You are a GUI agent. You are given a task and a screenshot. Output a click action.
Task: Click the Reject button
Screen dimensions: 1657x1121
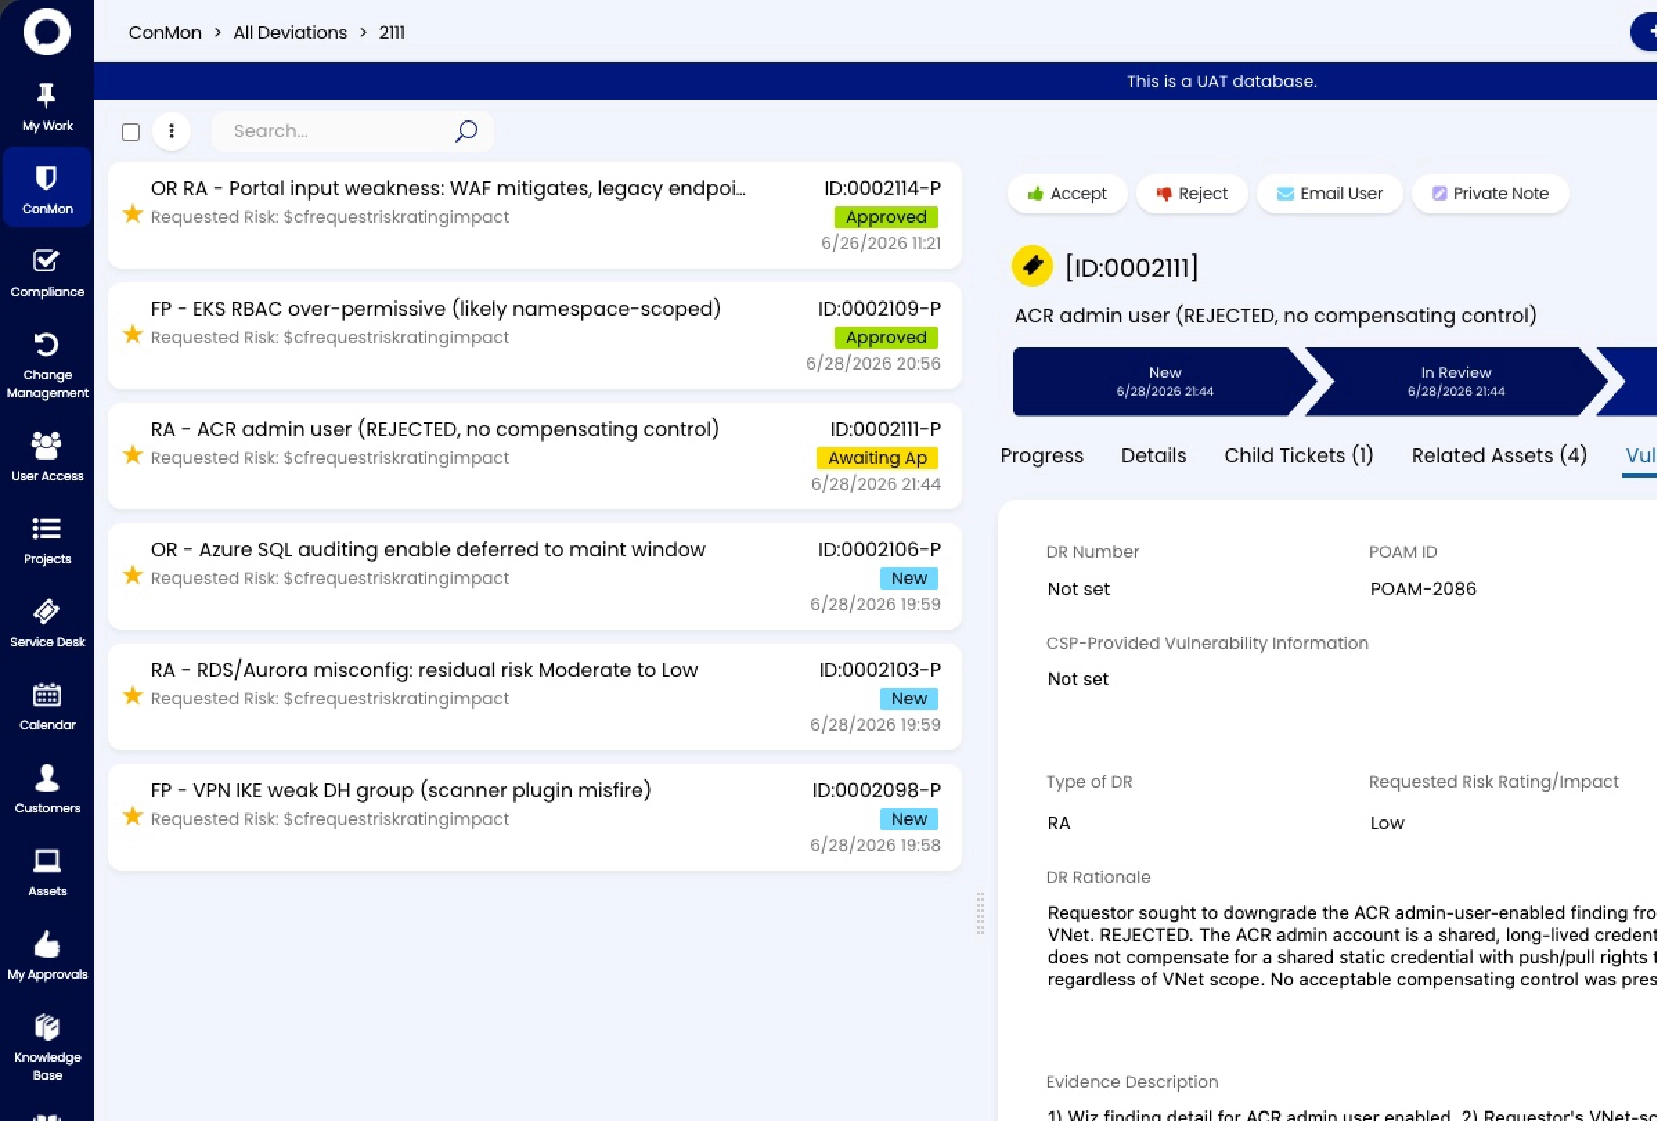(1192, 193)
